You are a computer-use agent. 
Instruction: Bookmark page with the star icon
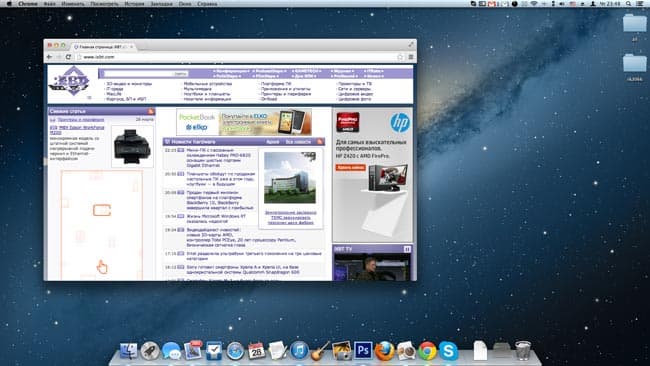point(400,57)
